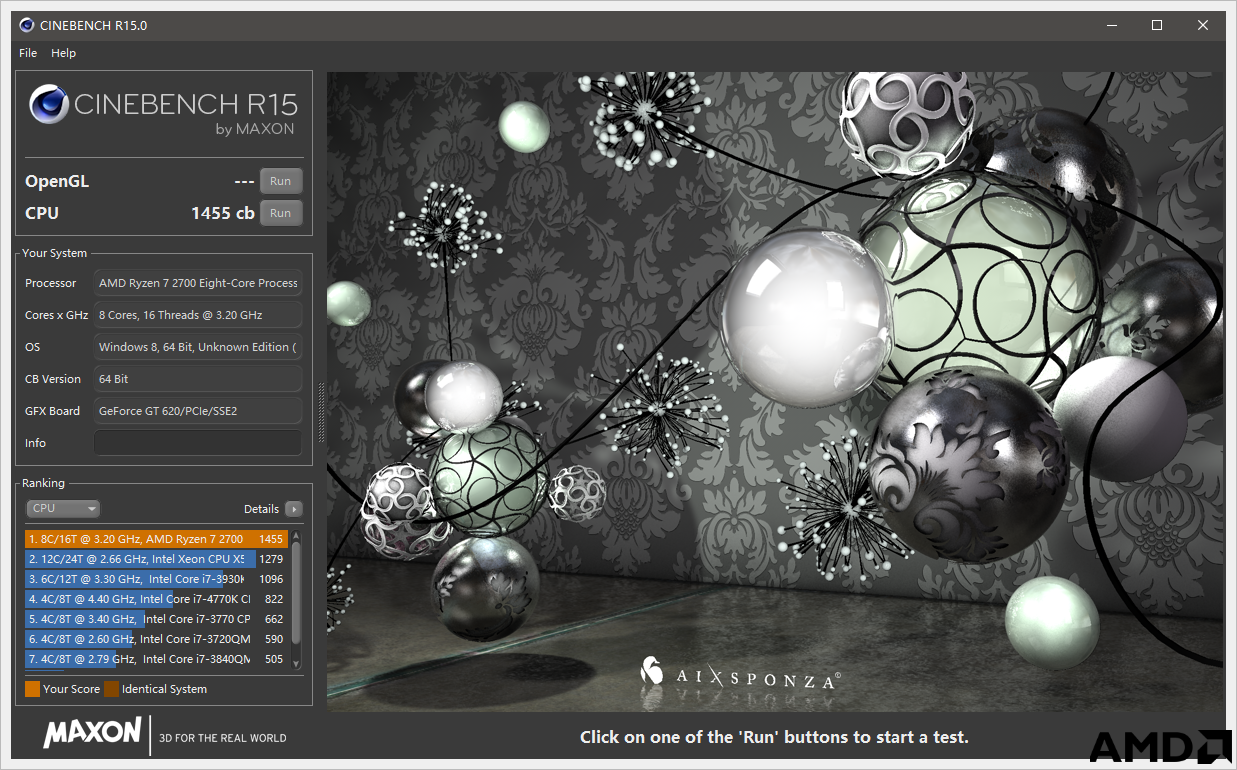Click the Cinema 4D sphere logo
Viewport: 1237px width, 770px height.
[49, 104]
